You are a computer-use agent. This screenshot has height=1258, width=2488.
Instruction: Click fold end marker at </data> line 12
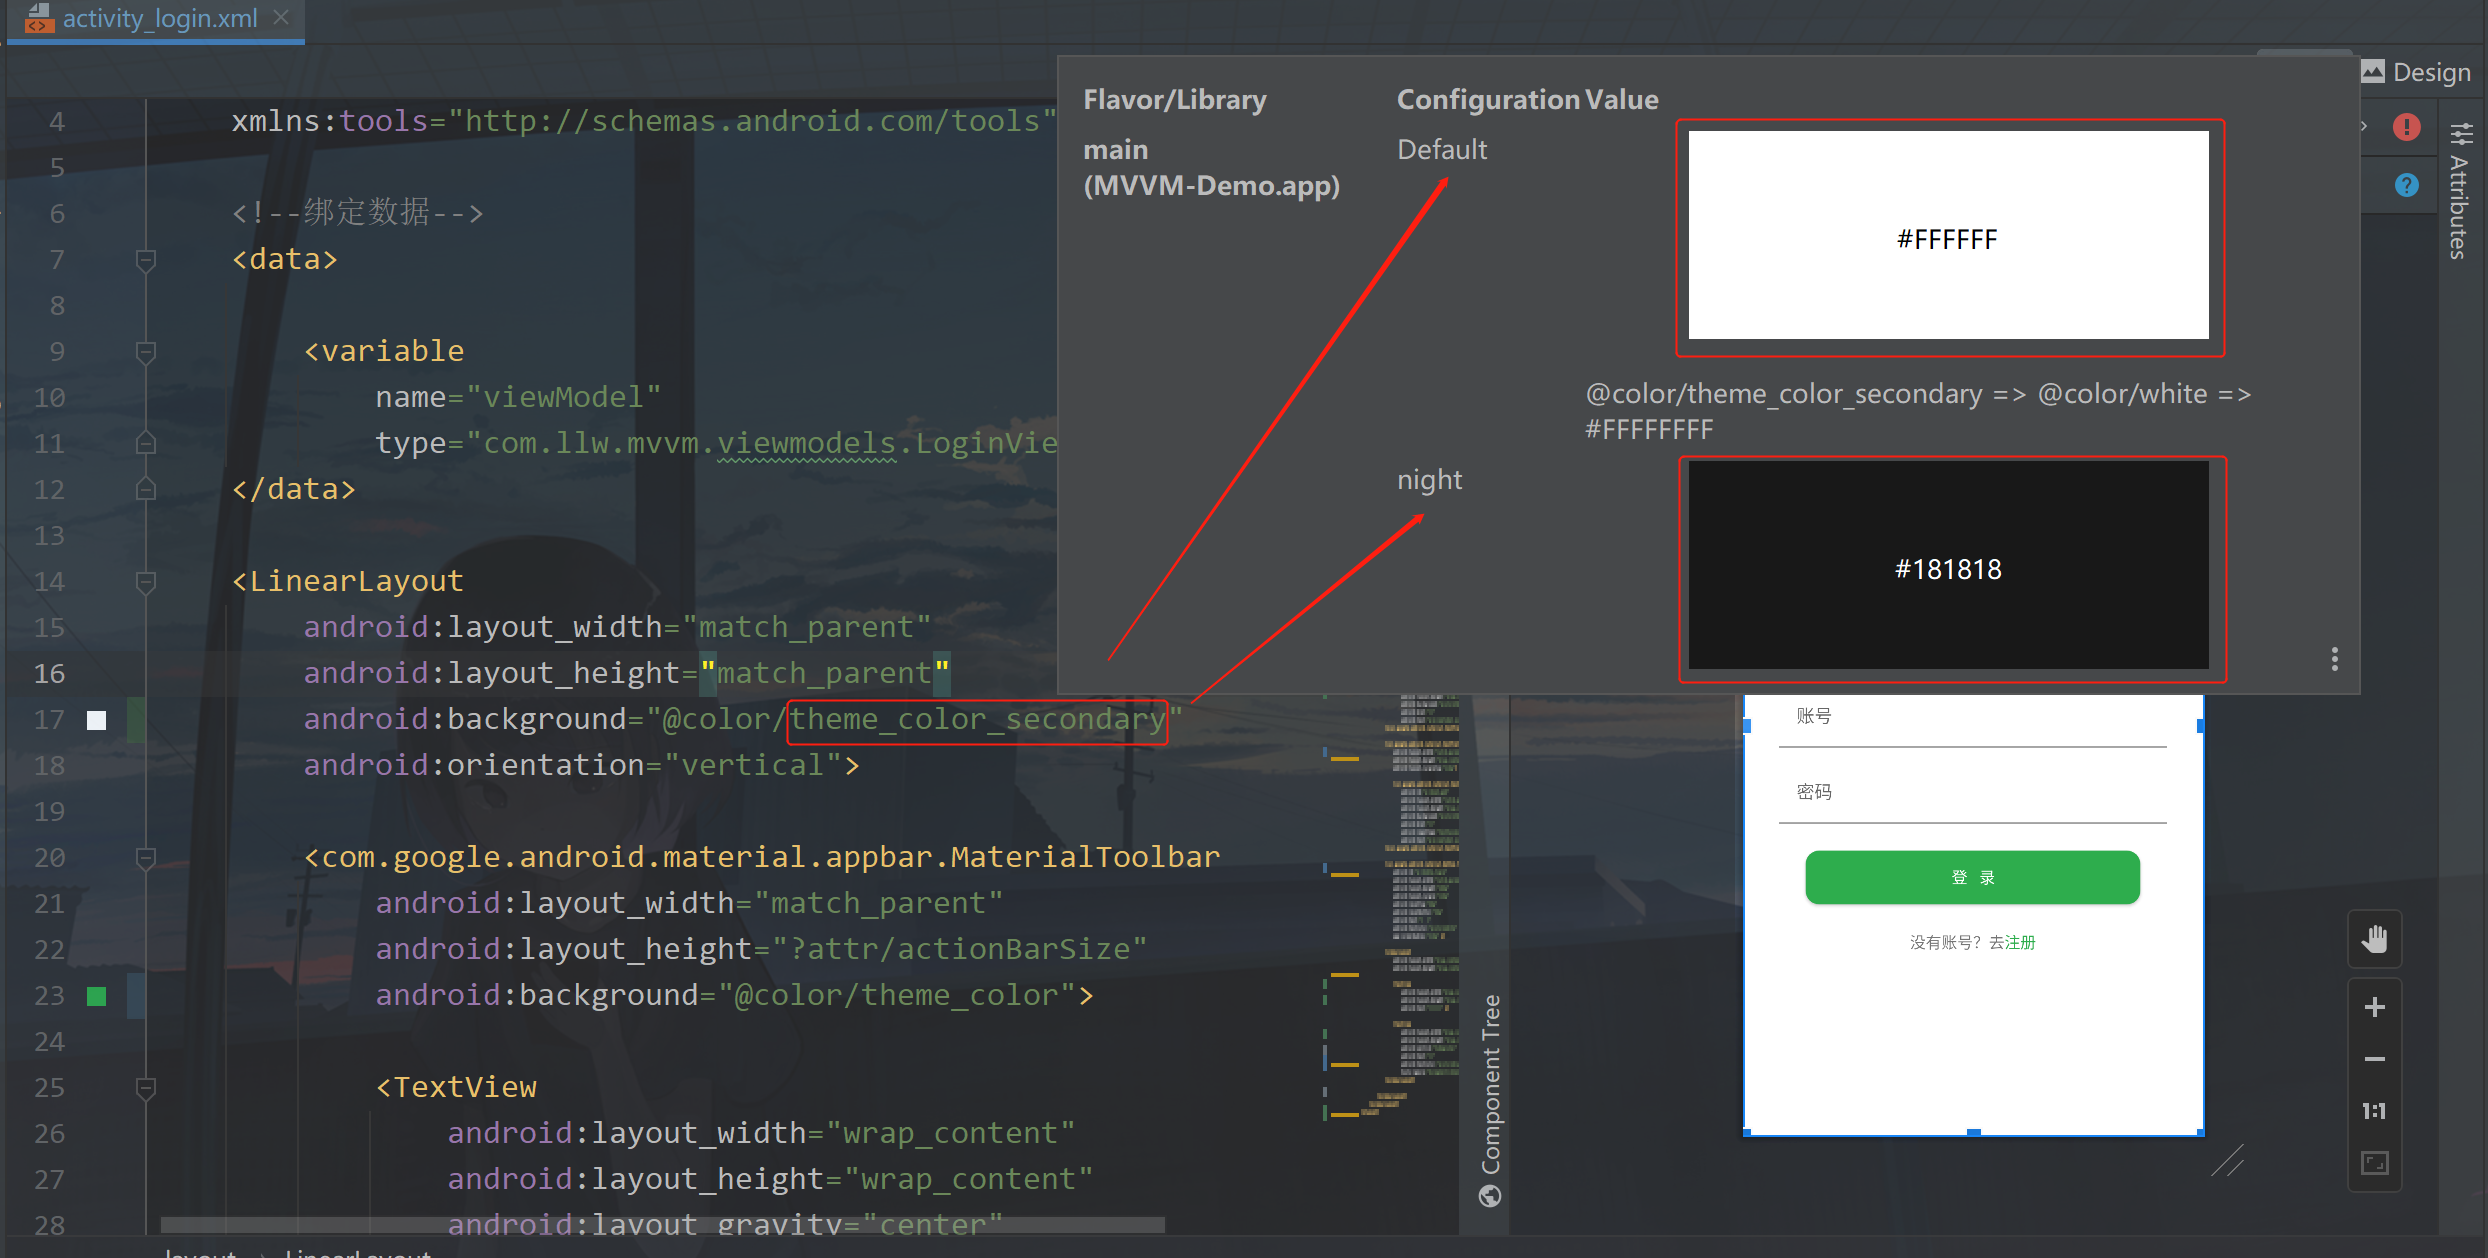click(145, 489)
